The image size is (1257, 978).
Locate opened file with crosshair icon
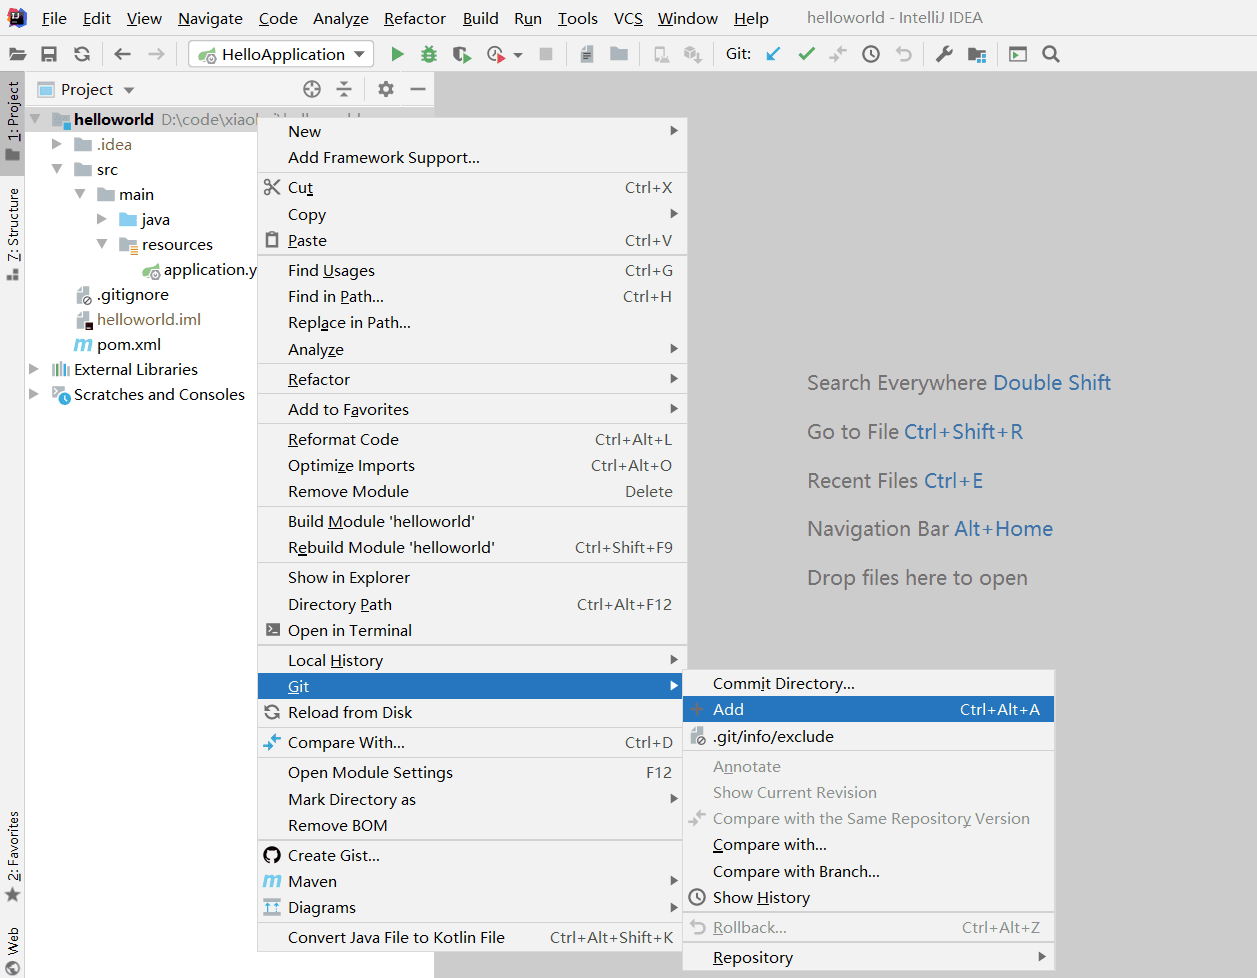[312, 89]
